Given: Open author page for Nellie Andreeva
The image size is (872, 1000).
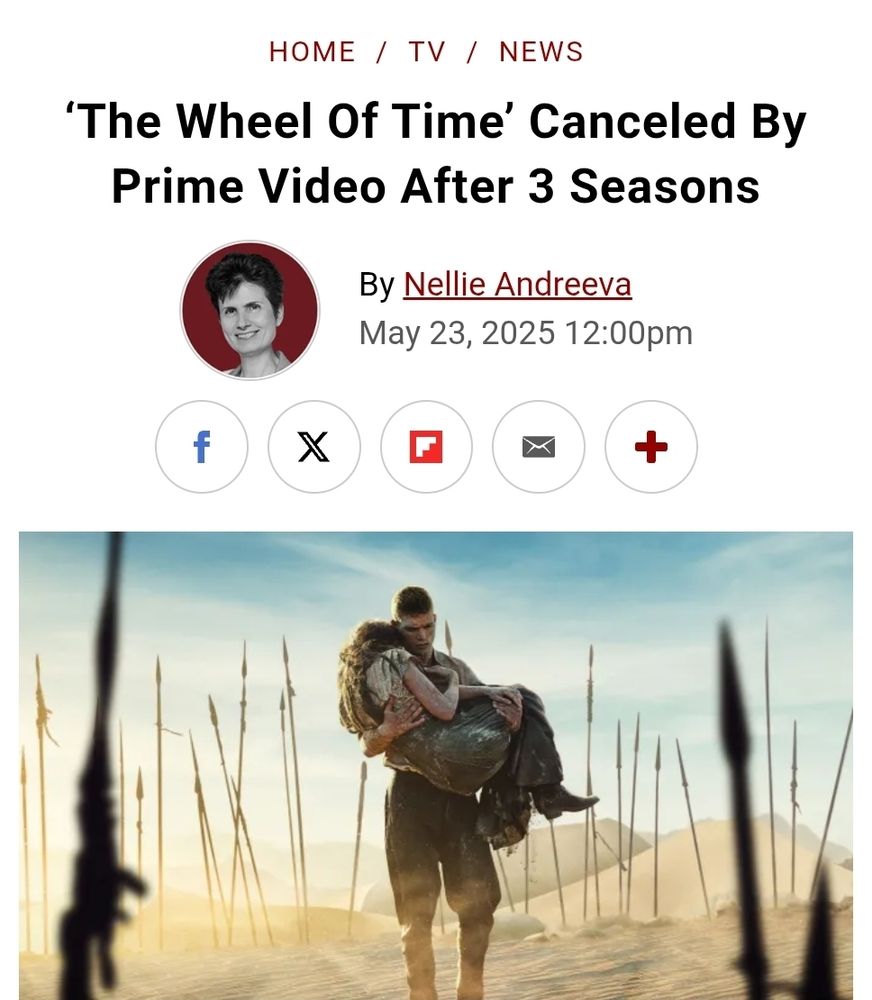Looking at the screenshot, I should click(517, 284).
